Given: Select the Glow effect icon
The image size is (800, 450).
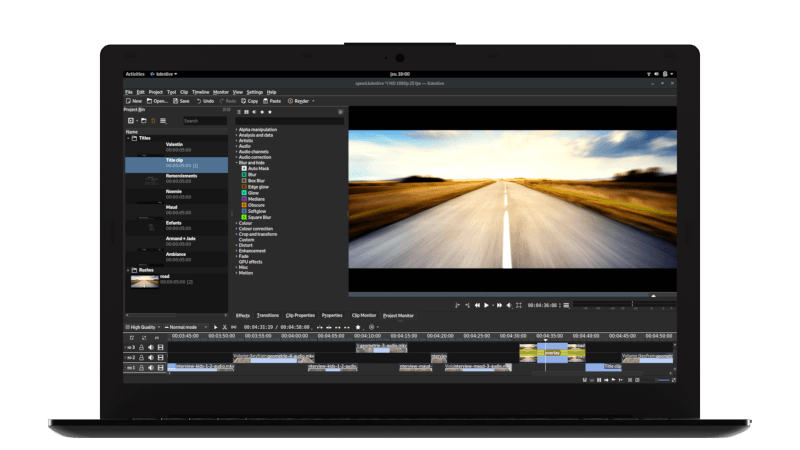Looking at the screenshot, I should (x=243, y=192).
